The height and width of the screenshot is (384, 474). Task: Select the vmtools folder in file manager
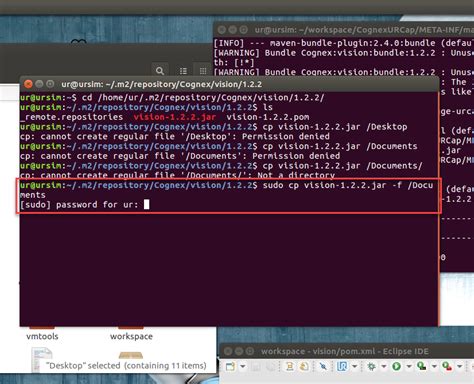(x=42, y=336)
